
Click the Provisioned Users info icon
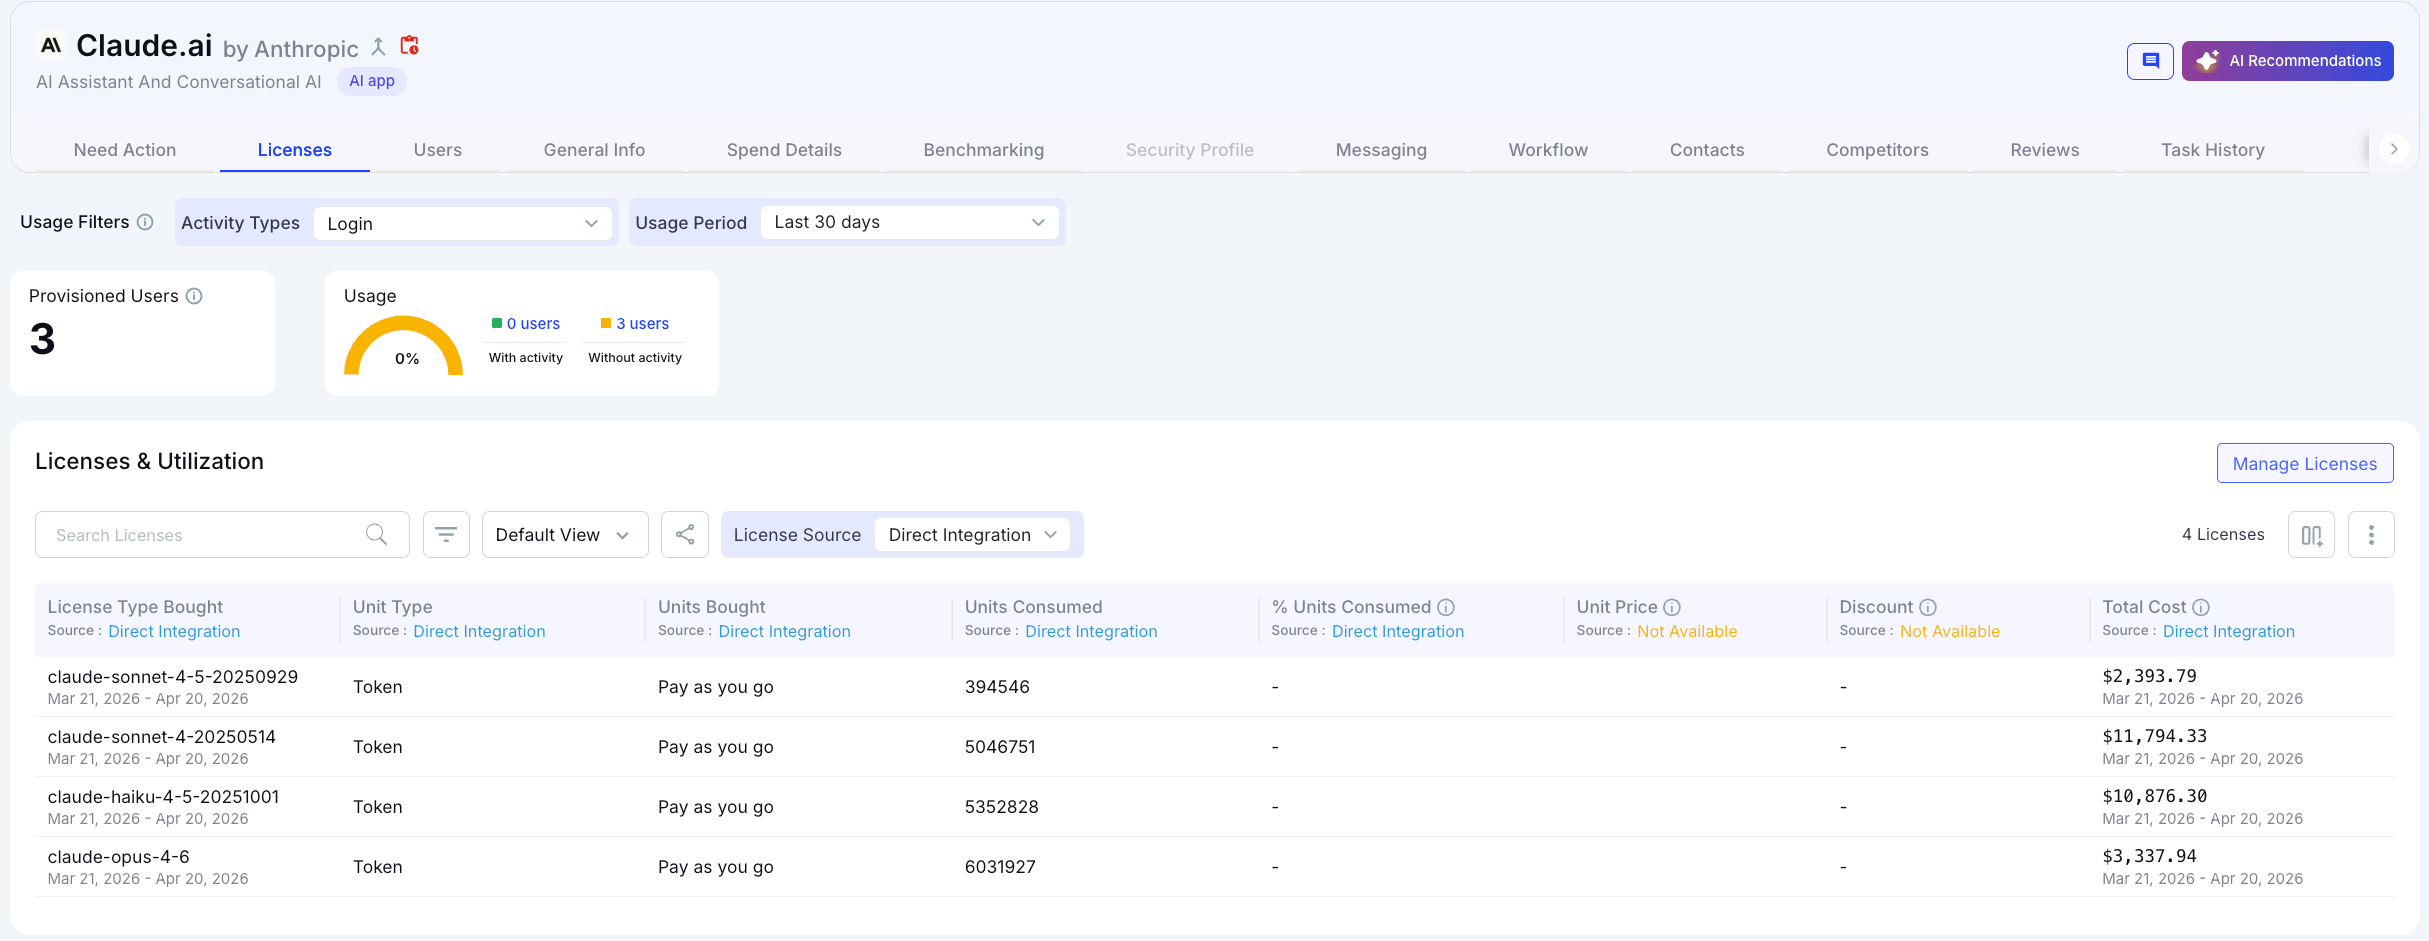195,296
